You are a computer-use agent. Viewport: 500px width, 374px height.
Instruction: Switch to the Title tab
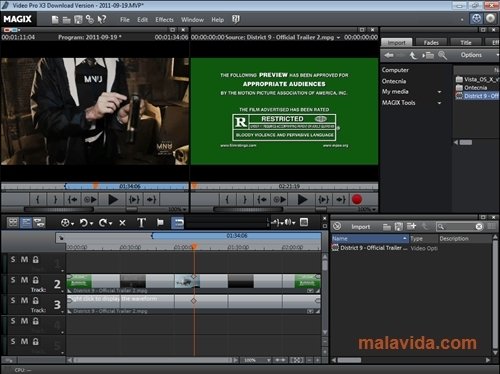tap(466, 42)
